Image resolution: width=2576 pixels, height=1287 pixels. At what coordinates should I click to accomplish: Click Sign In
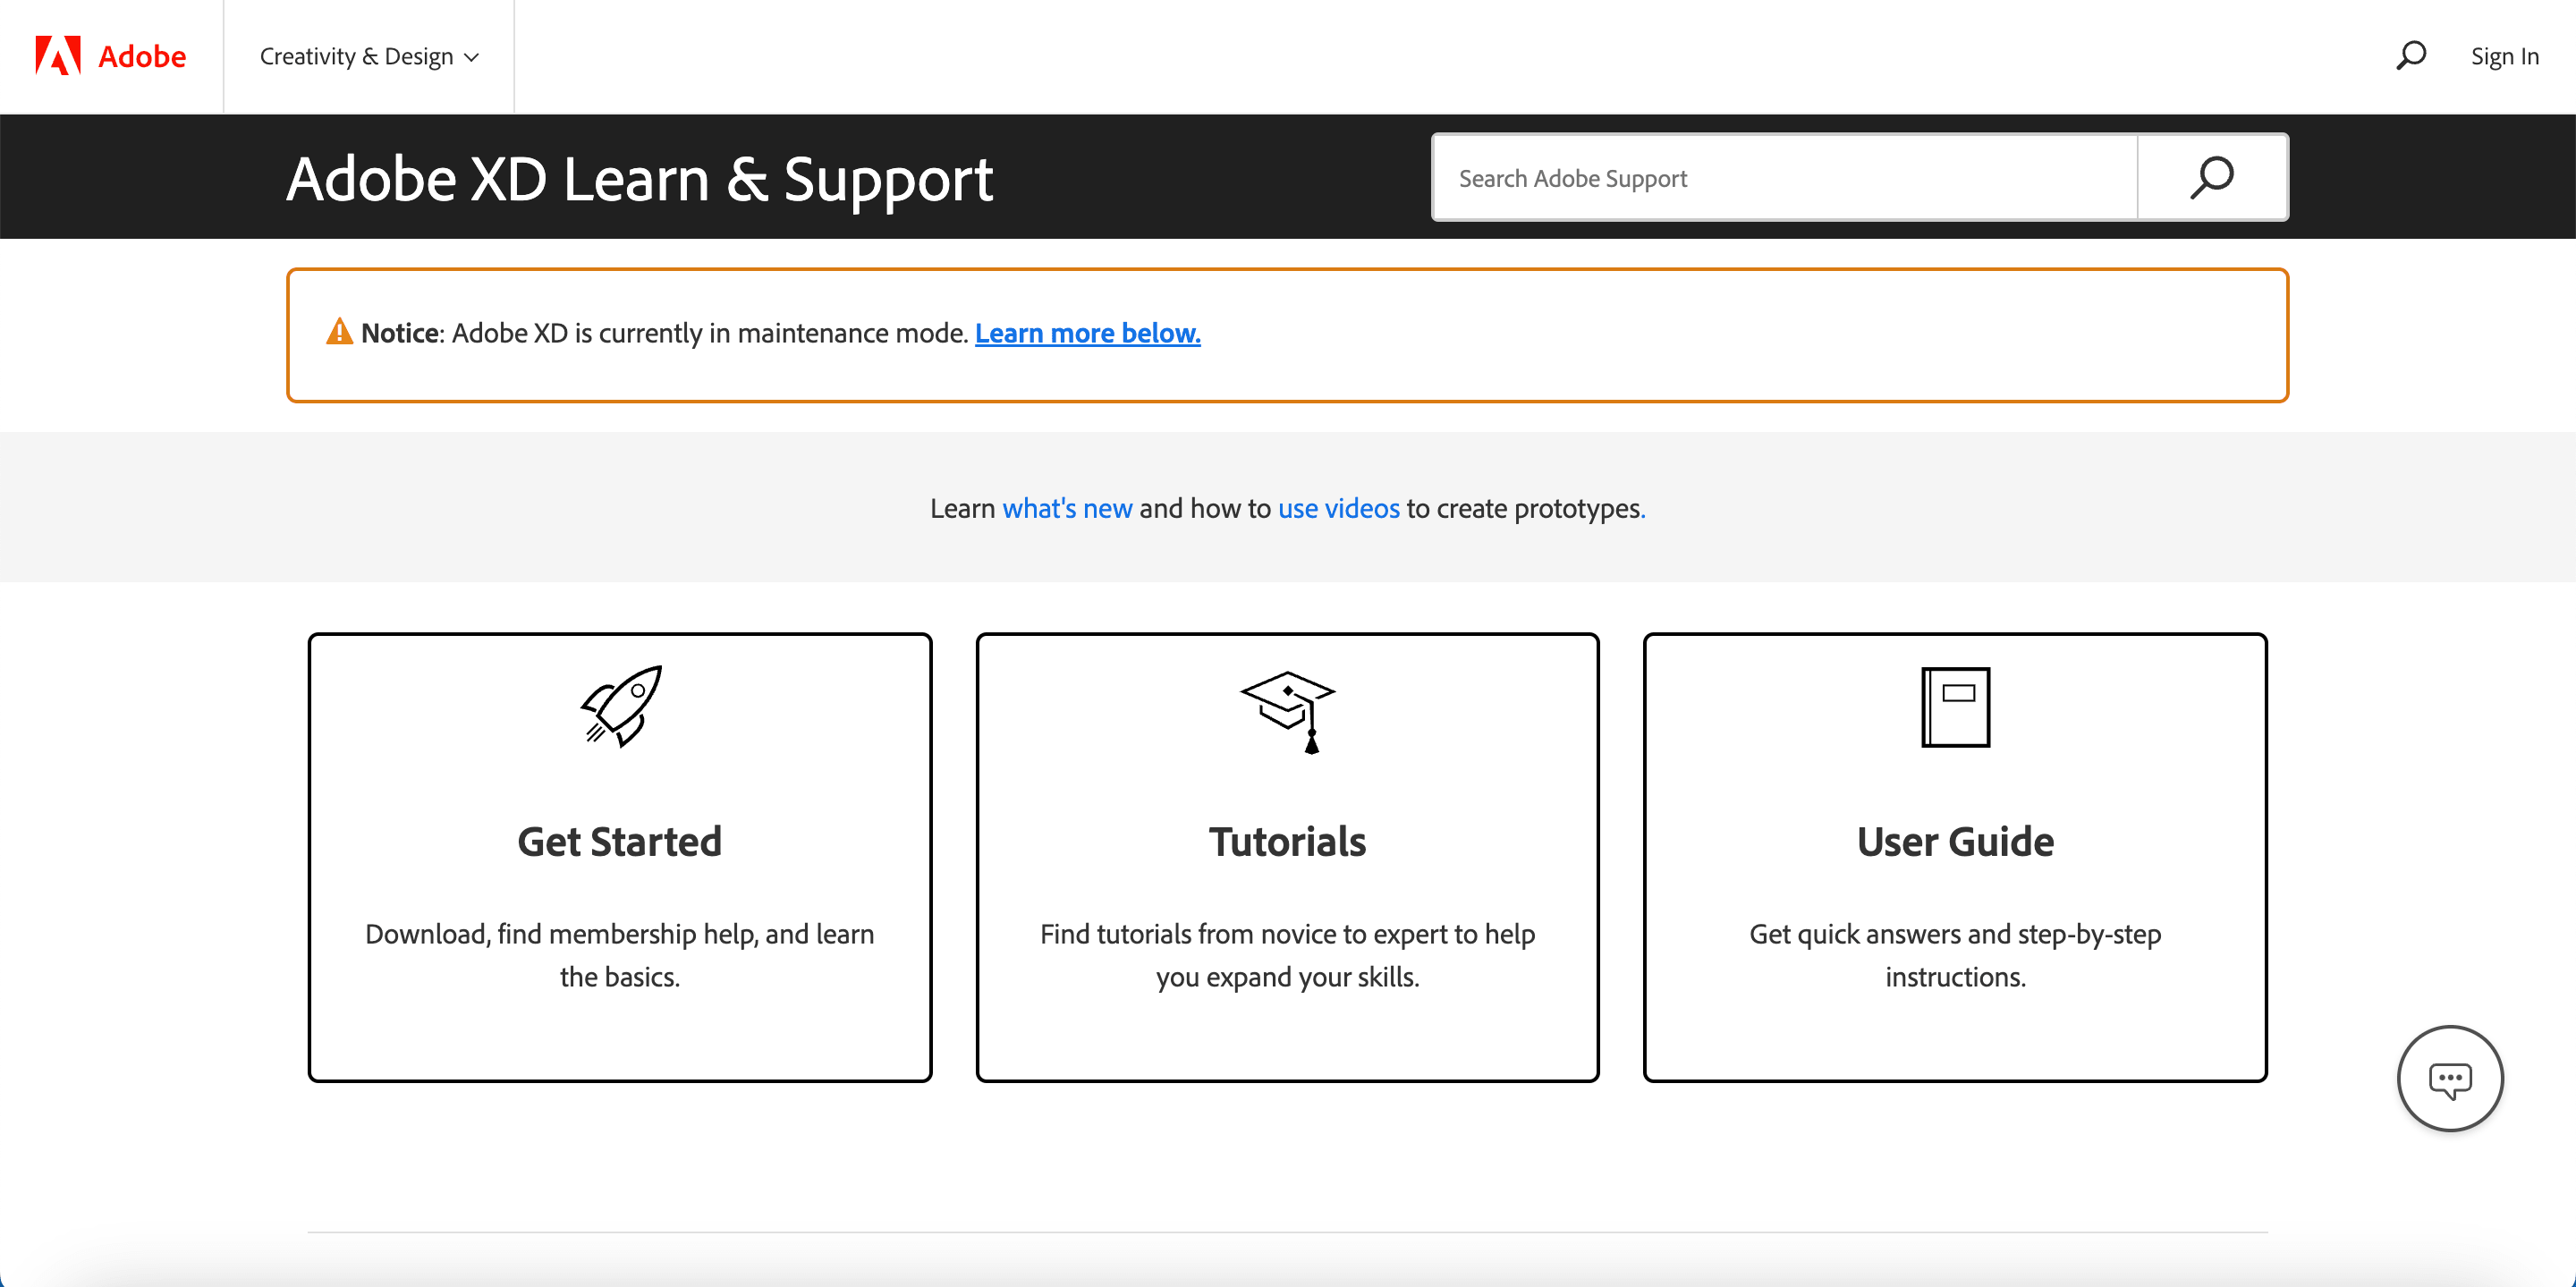(2504, 57)
